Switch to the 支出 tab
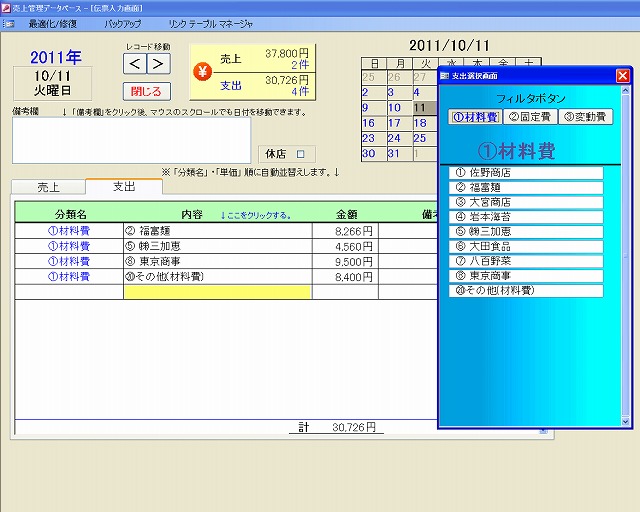Viewport: 640px width, 512px height. [124, 187]
